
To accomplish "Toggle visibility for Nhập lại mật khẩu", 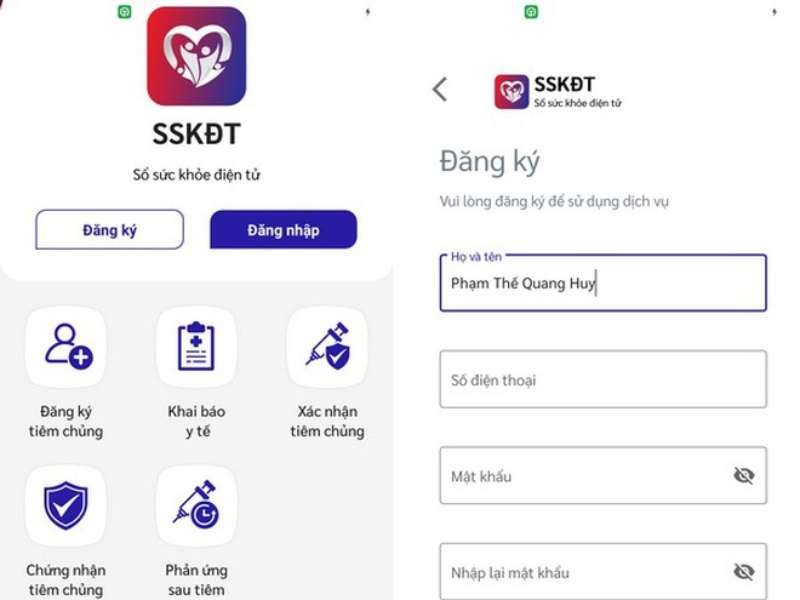I will click(x=744, y=571).
